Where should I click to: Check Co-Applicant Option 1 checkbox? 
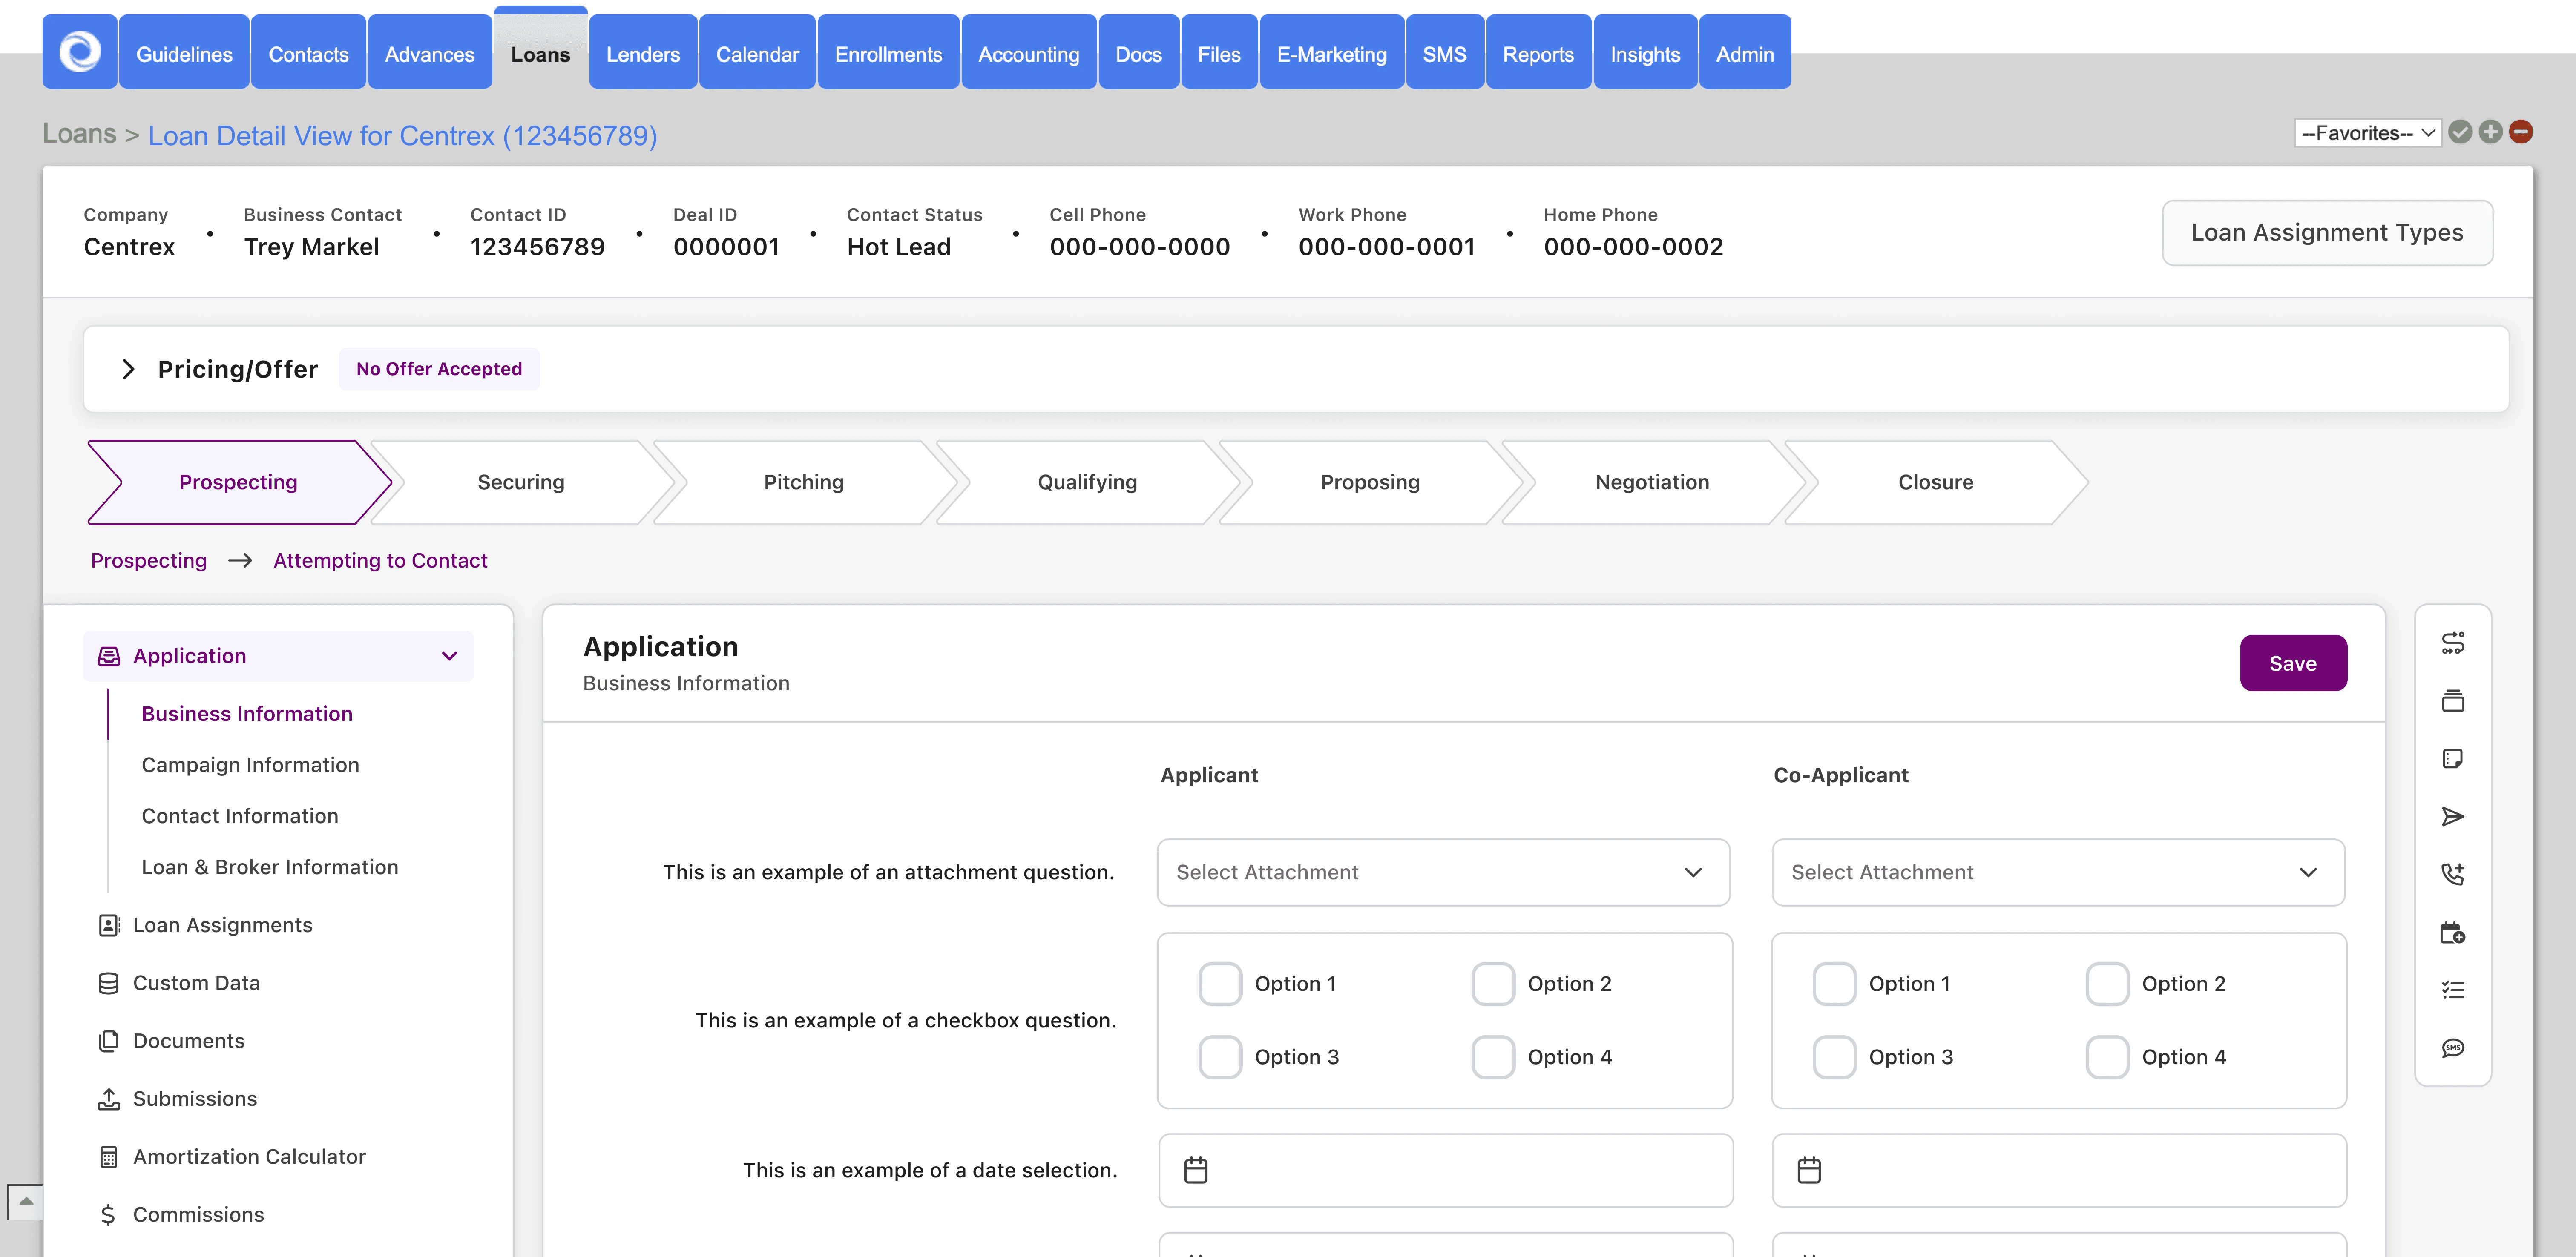tap(1834, 984)
